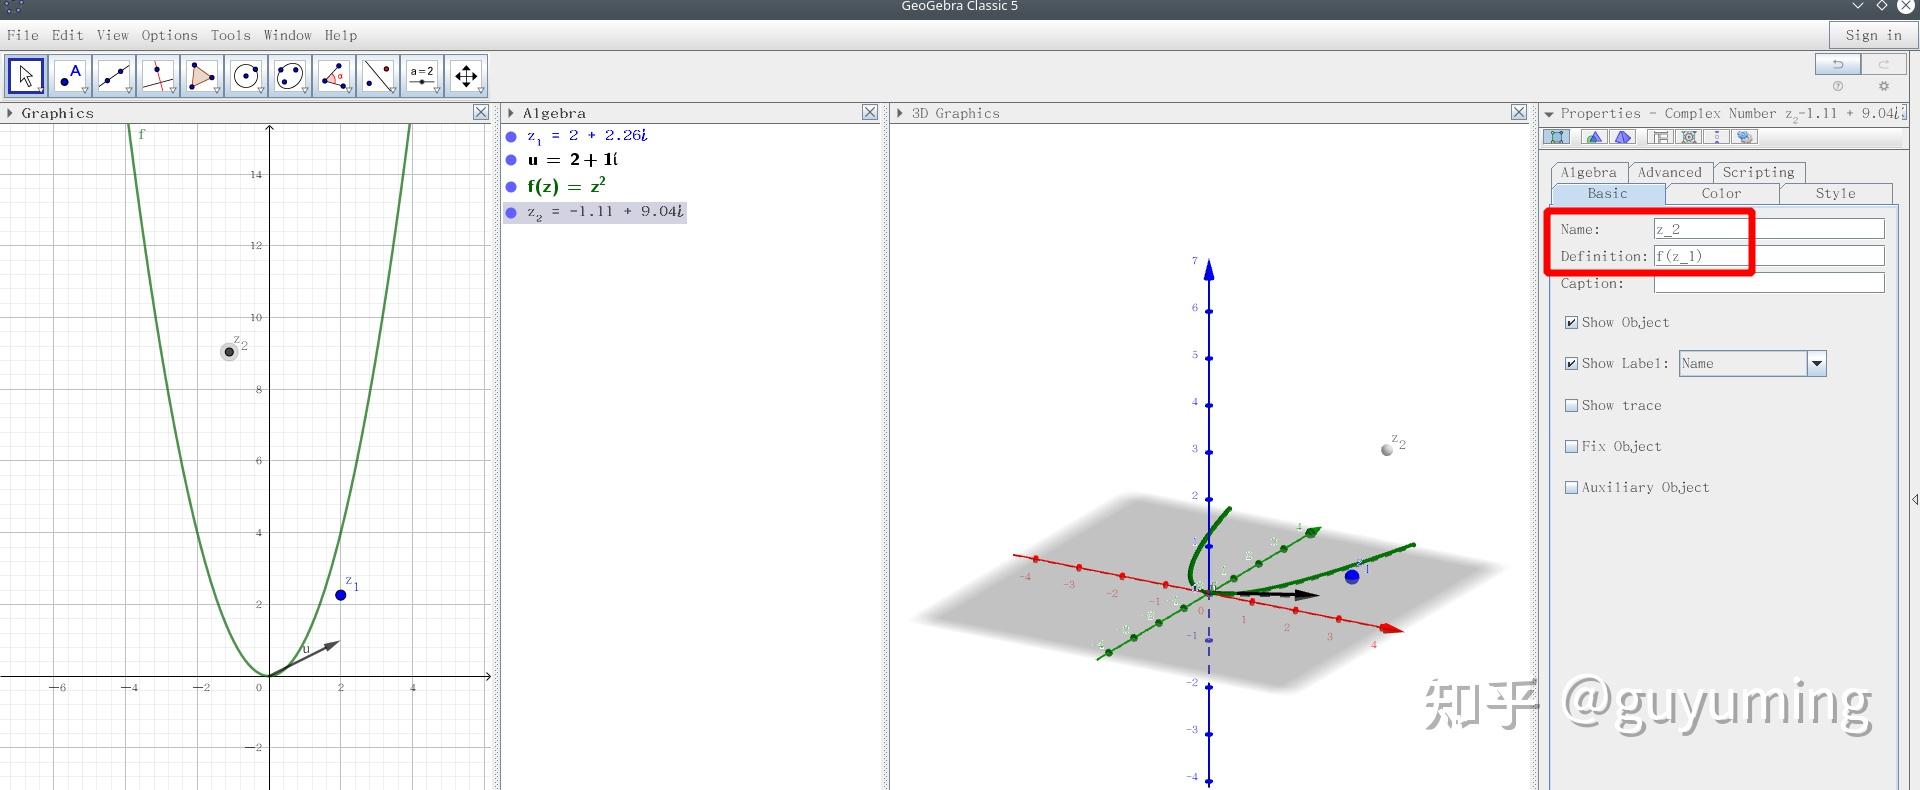Viewport: 1920px width, 790px height.
Task: Select the f(z) = z² row in Algebra
Action: pos(567,186)
